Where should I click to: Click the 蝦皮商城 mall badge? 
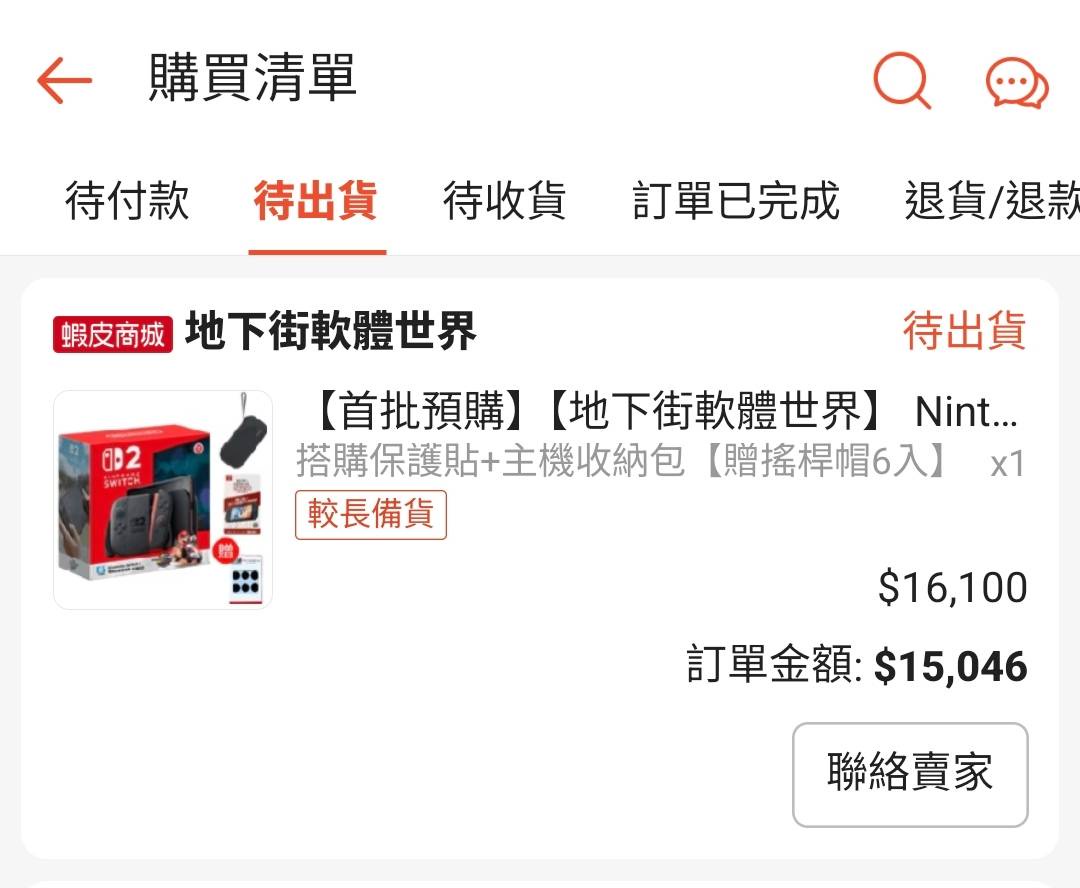point(113,335)
